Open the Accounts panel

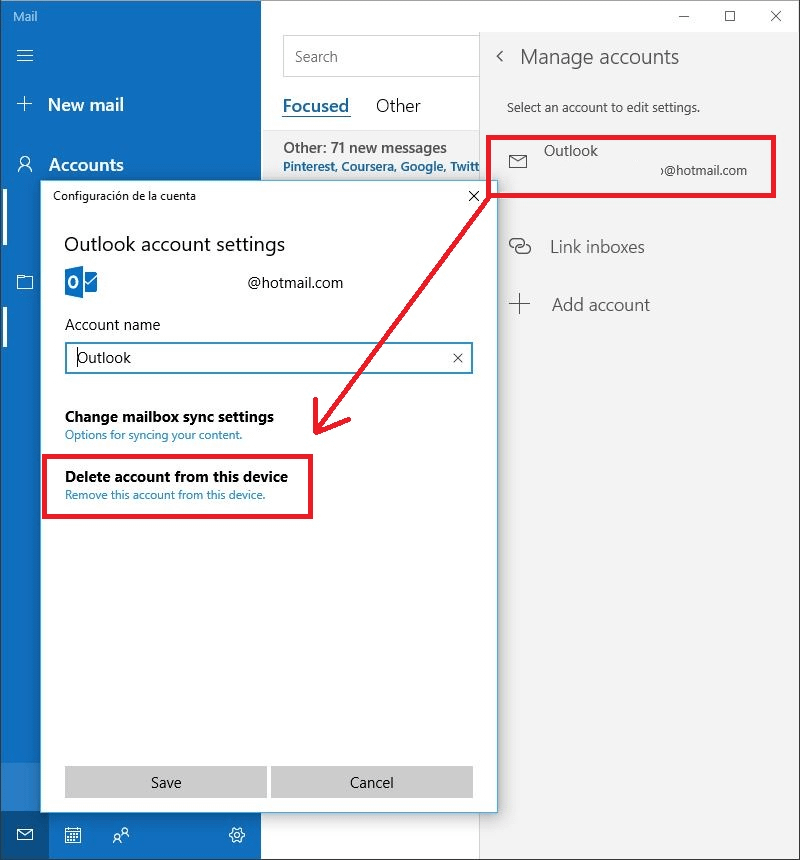(x=85, y=164)
